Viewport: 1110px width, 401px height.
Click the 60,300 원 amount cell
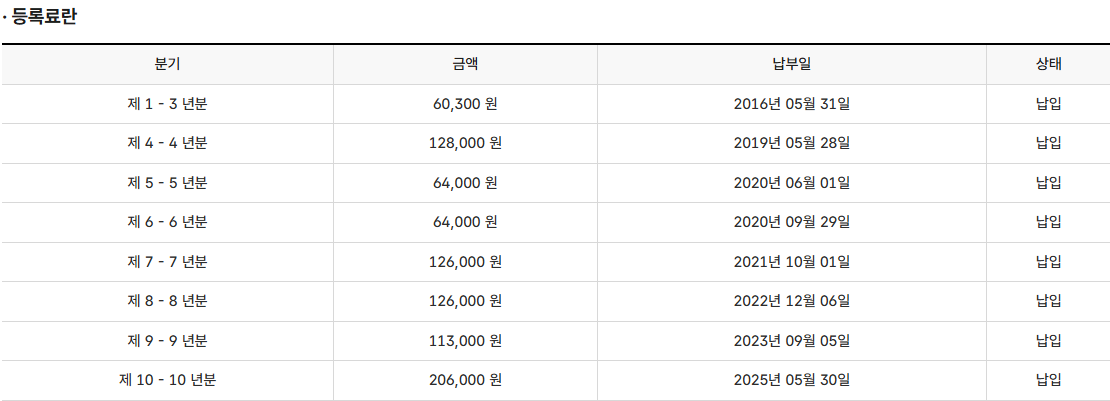click(x=465, y=103)
